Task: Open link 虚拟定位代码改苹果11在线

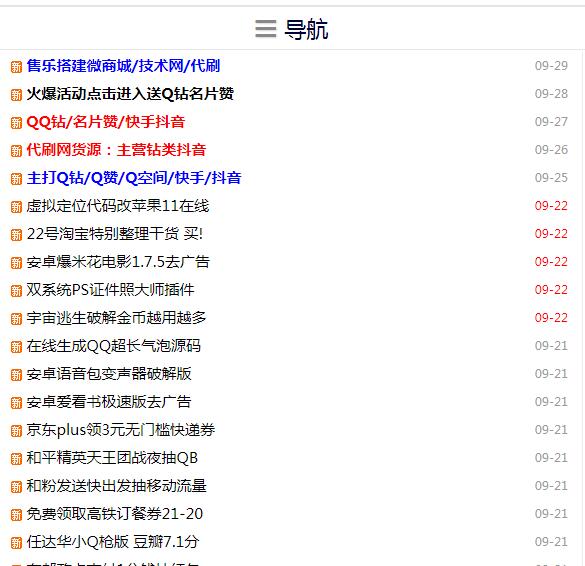Action: pos(118,206)
